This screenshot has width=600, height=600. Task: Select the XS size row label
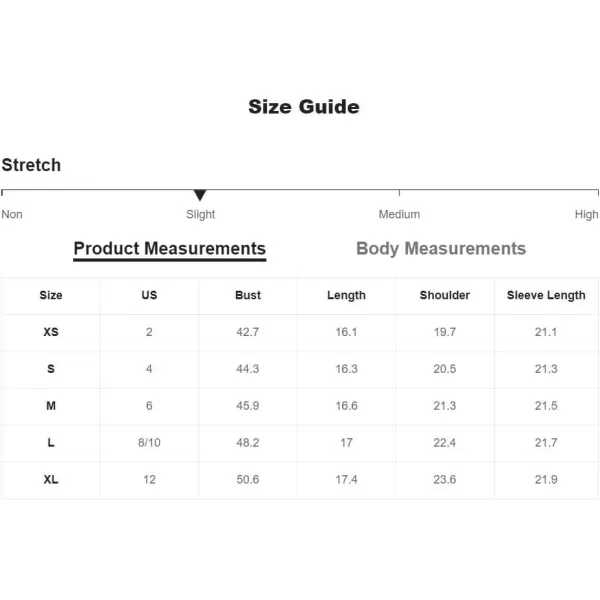pos(51,332)
